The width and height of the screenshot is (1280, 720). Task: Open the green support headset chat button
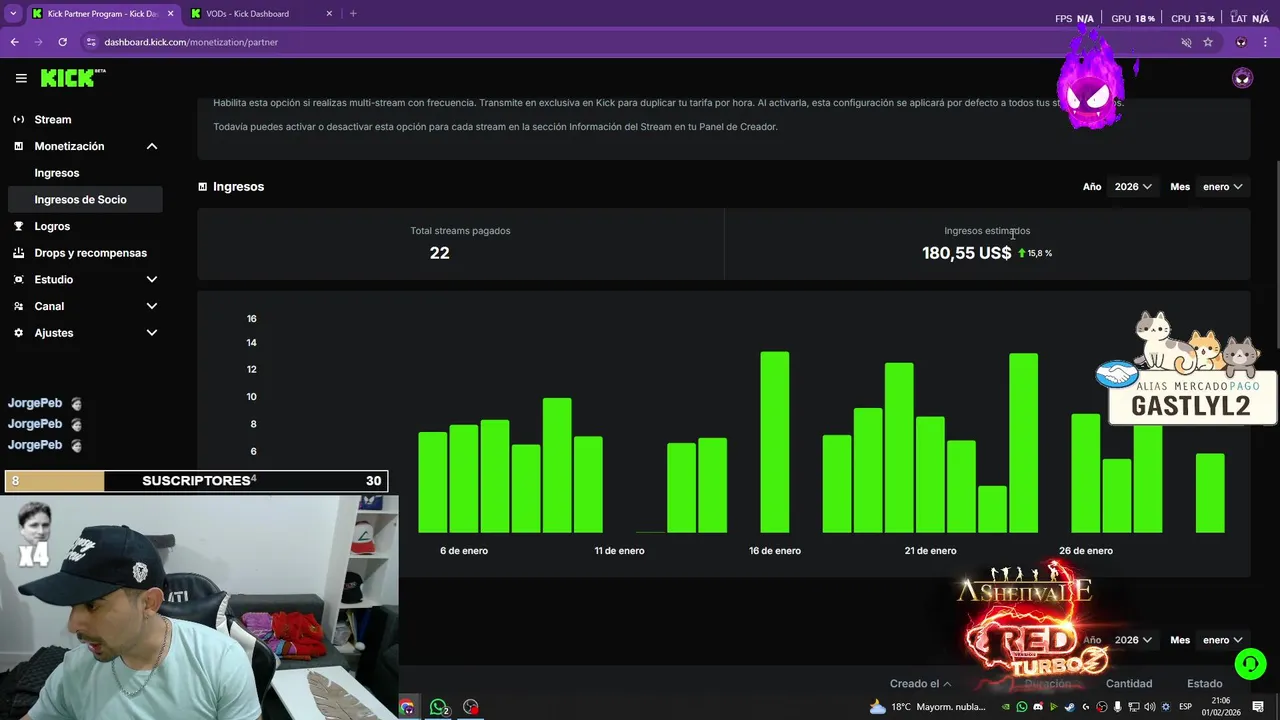pos(1250,663)
